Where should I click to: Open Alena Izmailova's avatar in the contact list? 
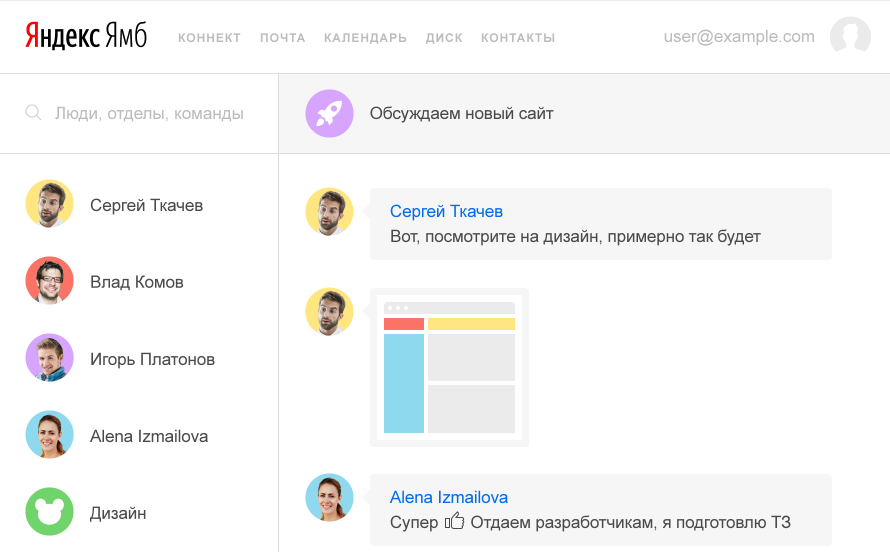49,435
